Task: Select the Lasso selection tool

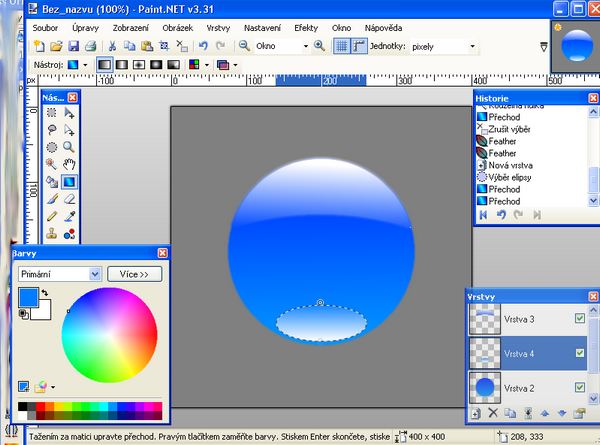Action: tap(51, 130)
